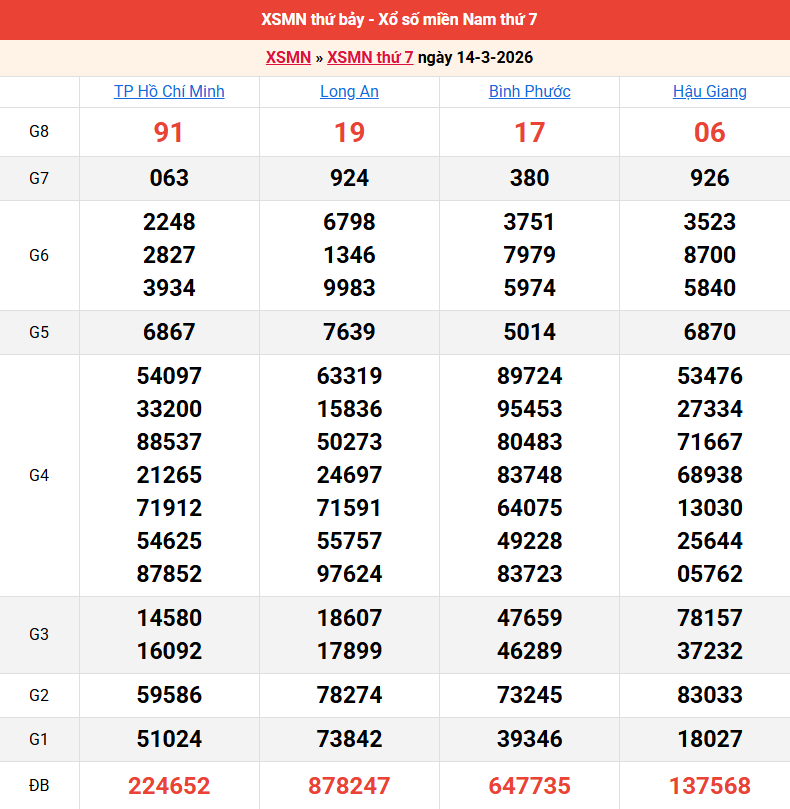Select the Hậu Giang province link

point(709,92)
